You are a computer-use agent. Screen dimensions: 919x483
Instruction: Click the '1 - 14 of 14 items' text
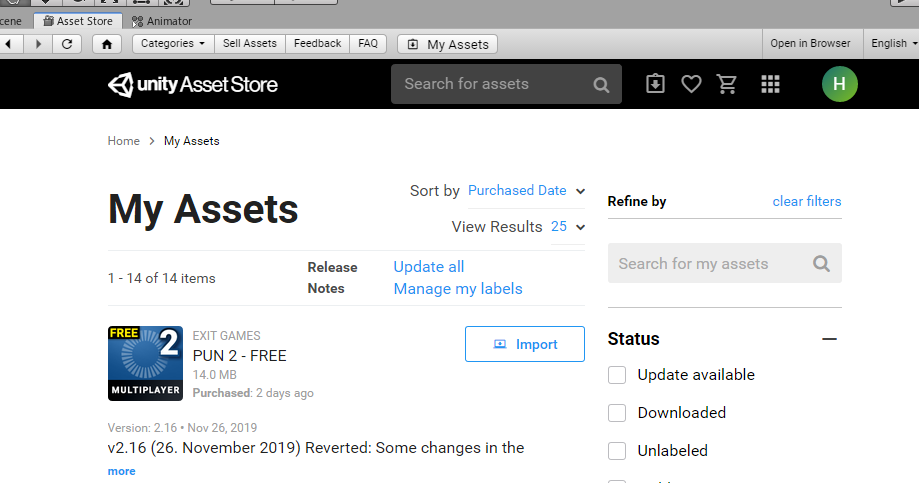(x=162, y=278)
